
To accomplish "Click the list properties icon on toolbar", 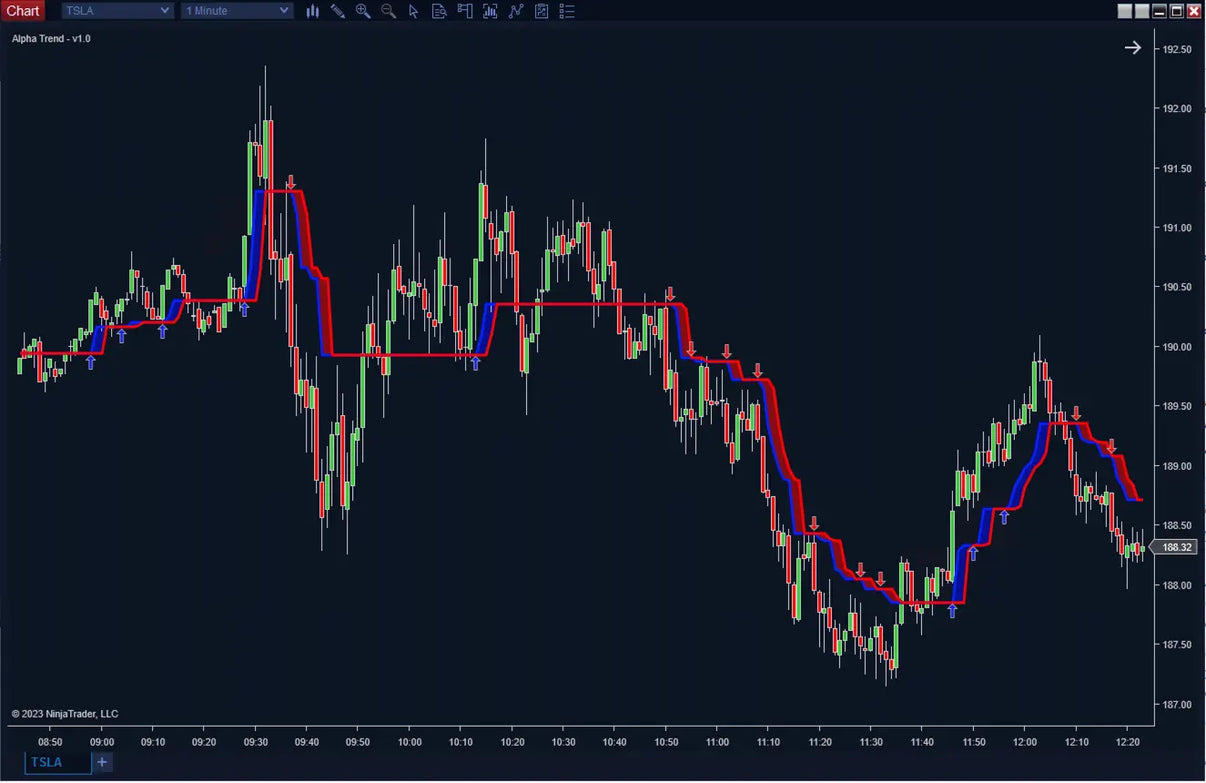I will coord(567,11).
